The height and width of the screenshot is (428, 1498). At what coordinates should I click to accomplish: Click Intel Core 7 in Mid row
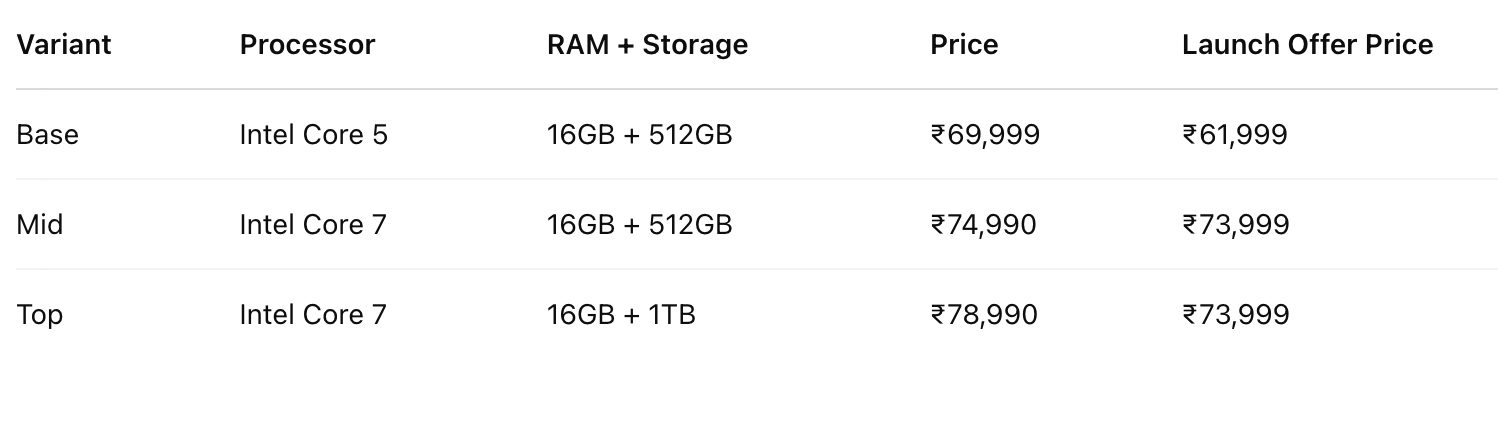pos(313,224)
